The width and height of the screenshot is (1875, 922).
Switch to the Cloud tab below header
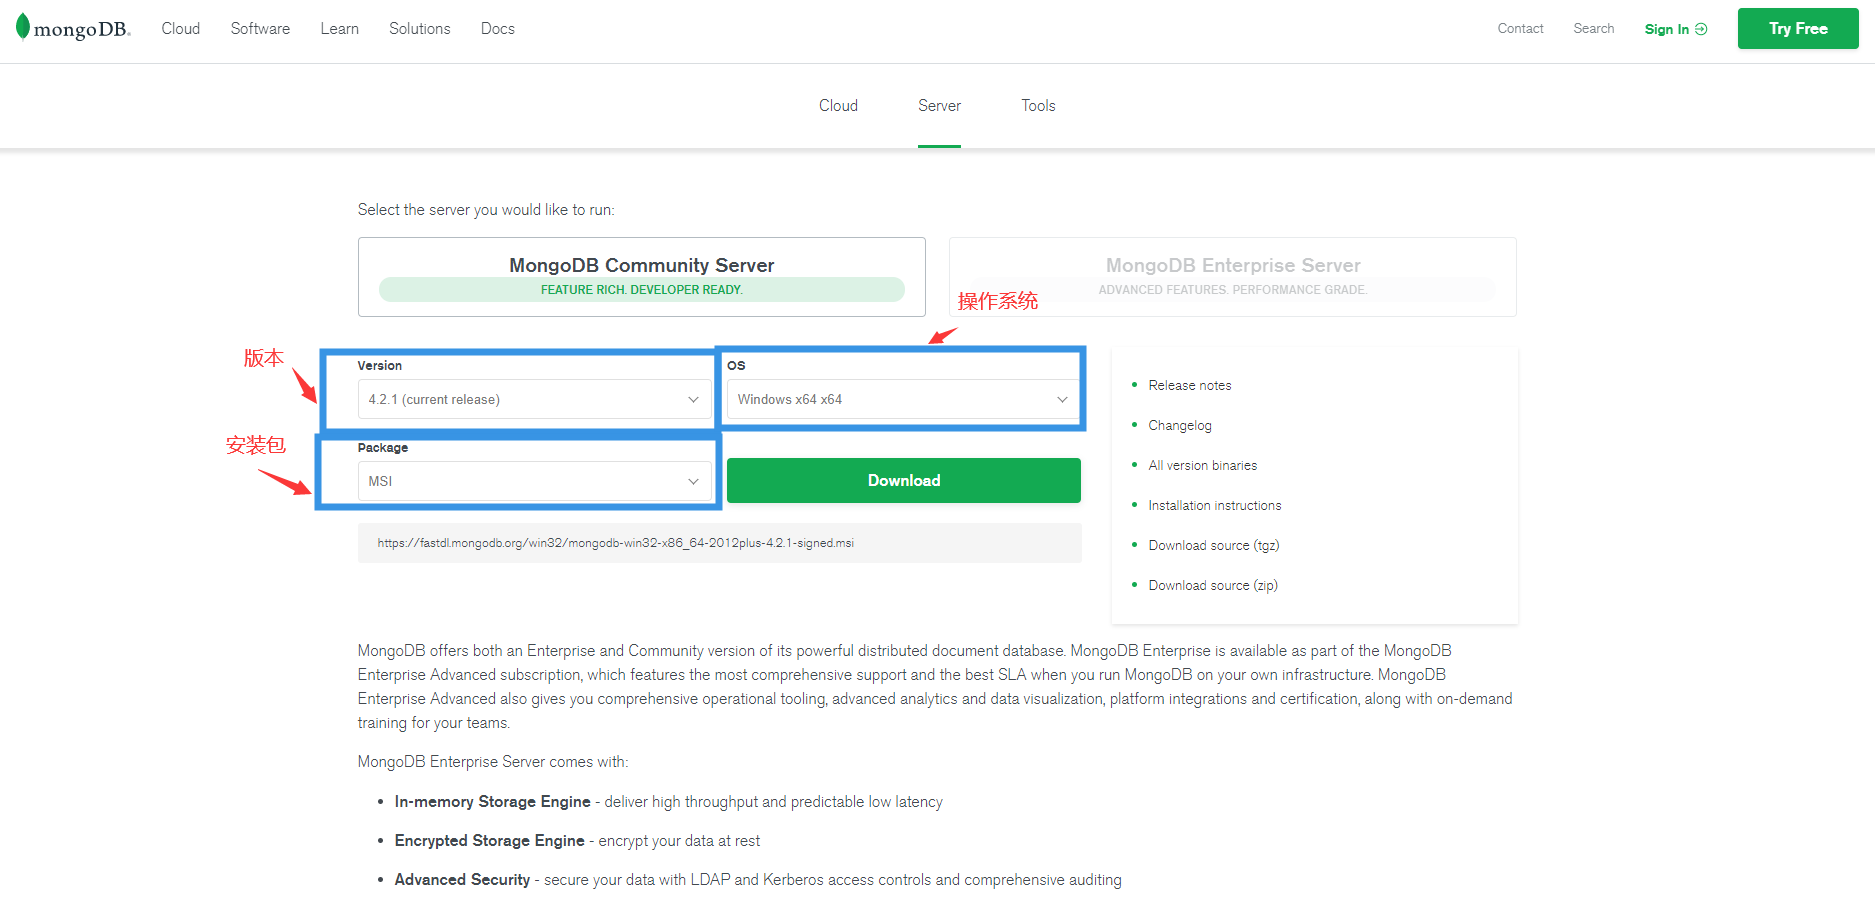(x=838, y=106)
